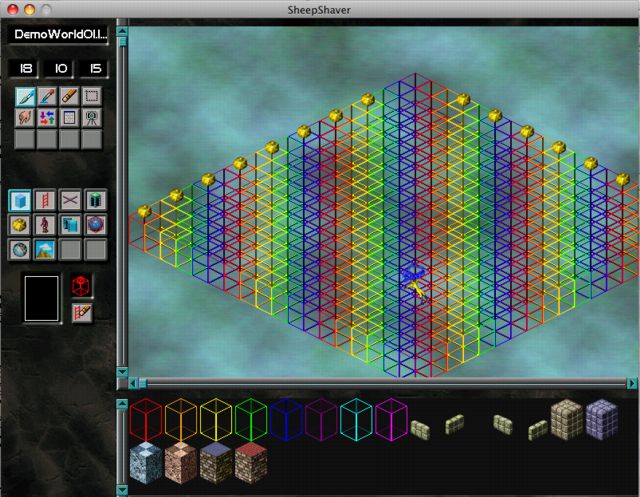Minimize the SheepShaver window
Image resolution: width=640 pixels, height=497 pixels.
coord(30,9)
